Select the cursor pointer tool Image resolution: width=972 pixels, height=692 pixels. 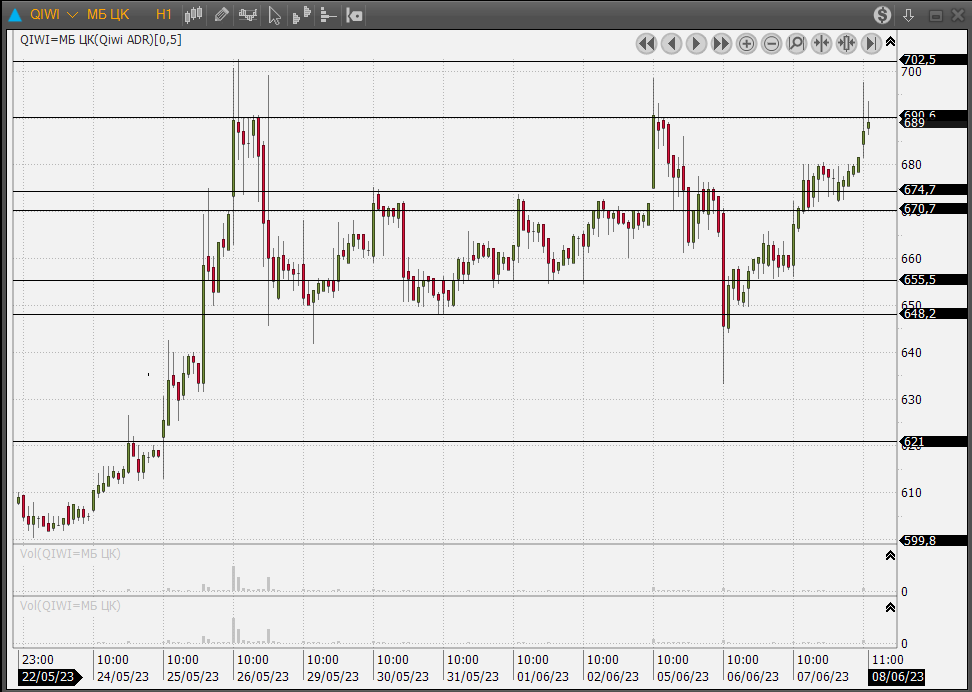pyautogui.click(x=275, y=15)
